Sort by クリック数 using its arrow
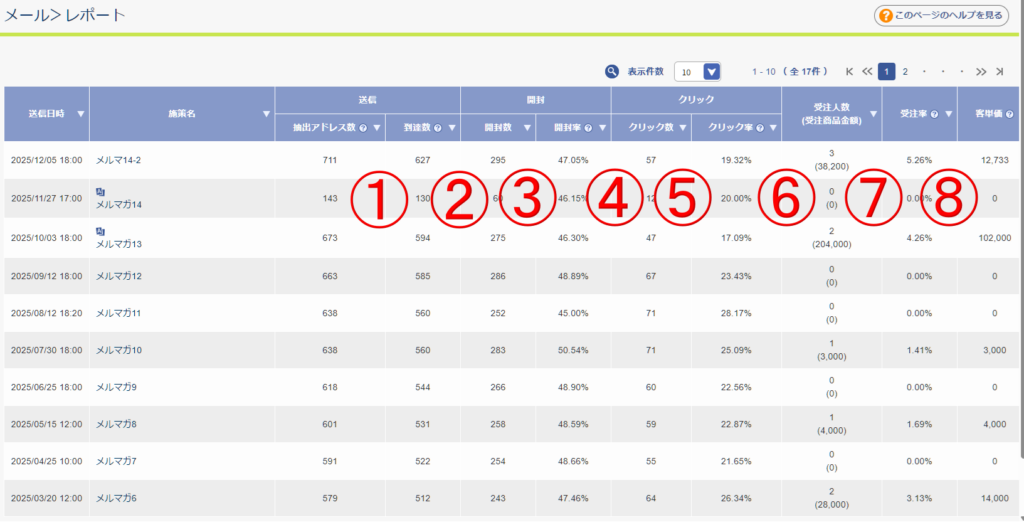This screenshot has height=527, width=1024. 678,127
